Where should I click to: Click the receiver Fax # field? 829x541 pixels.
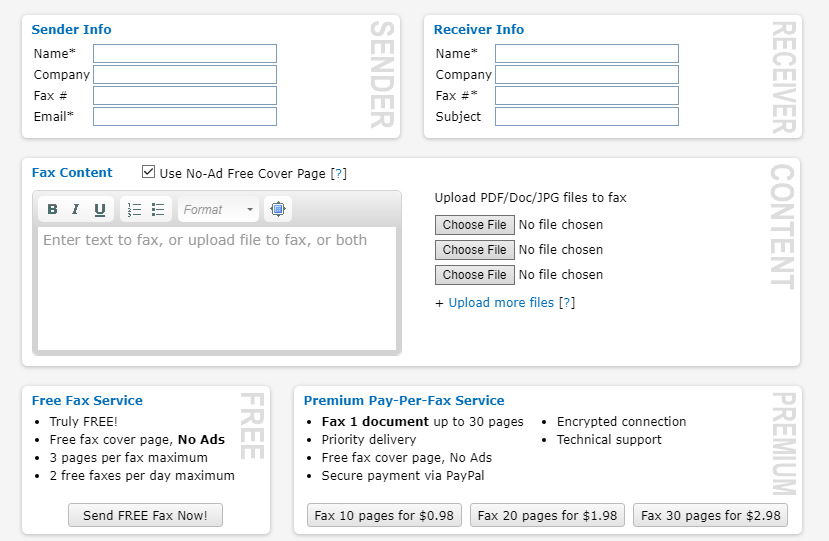click(587, 96)
